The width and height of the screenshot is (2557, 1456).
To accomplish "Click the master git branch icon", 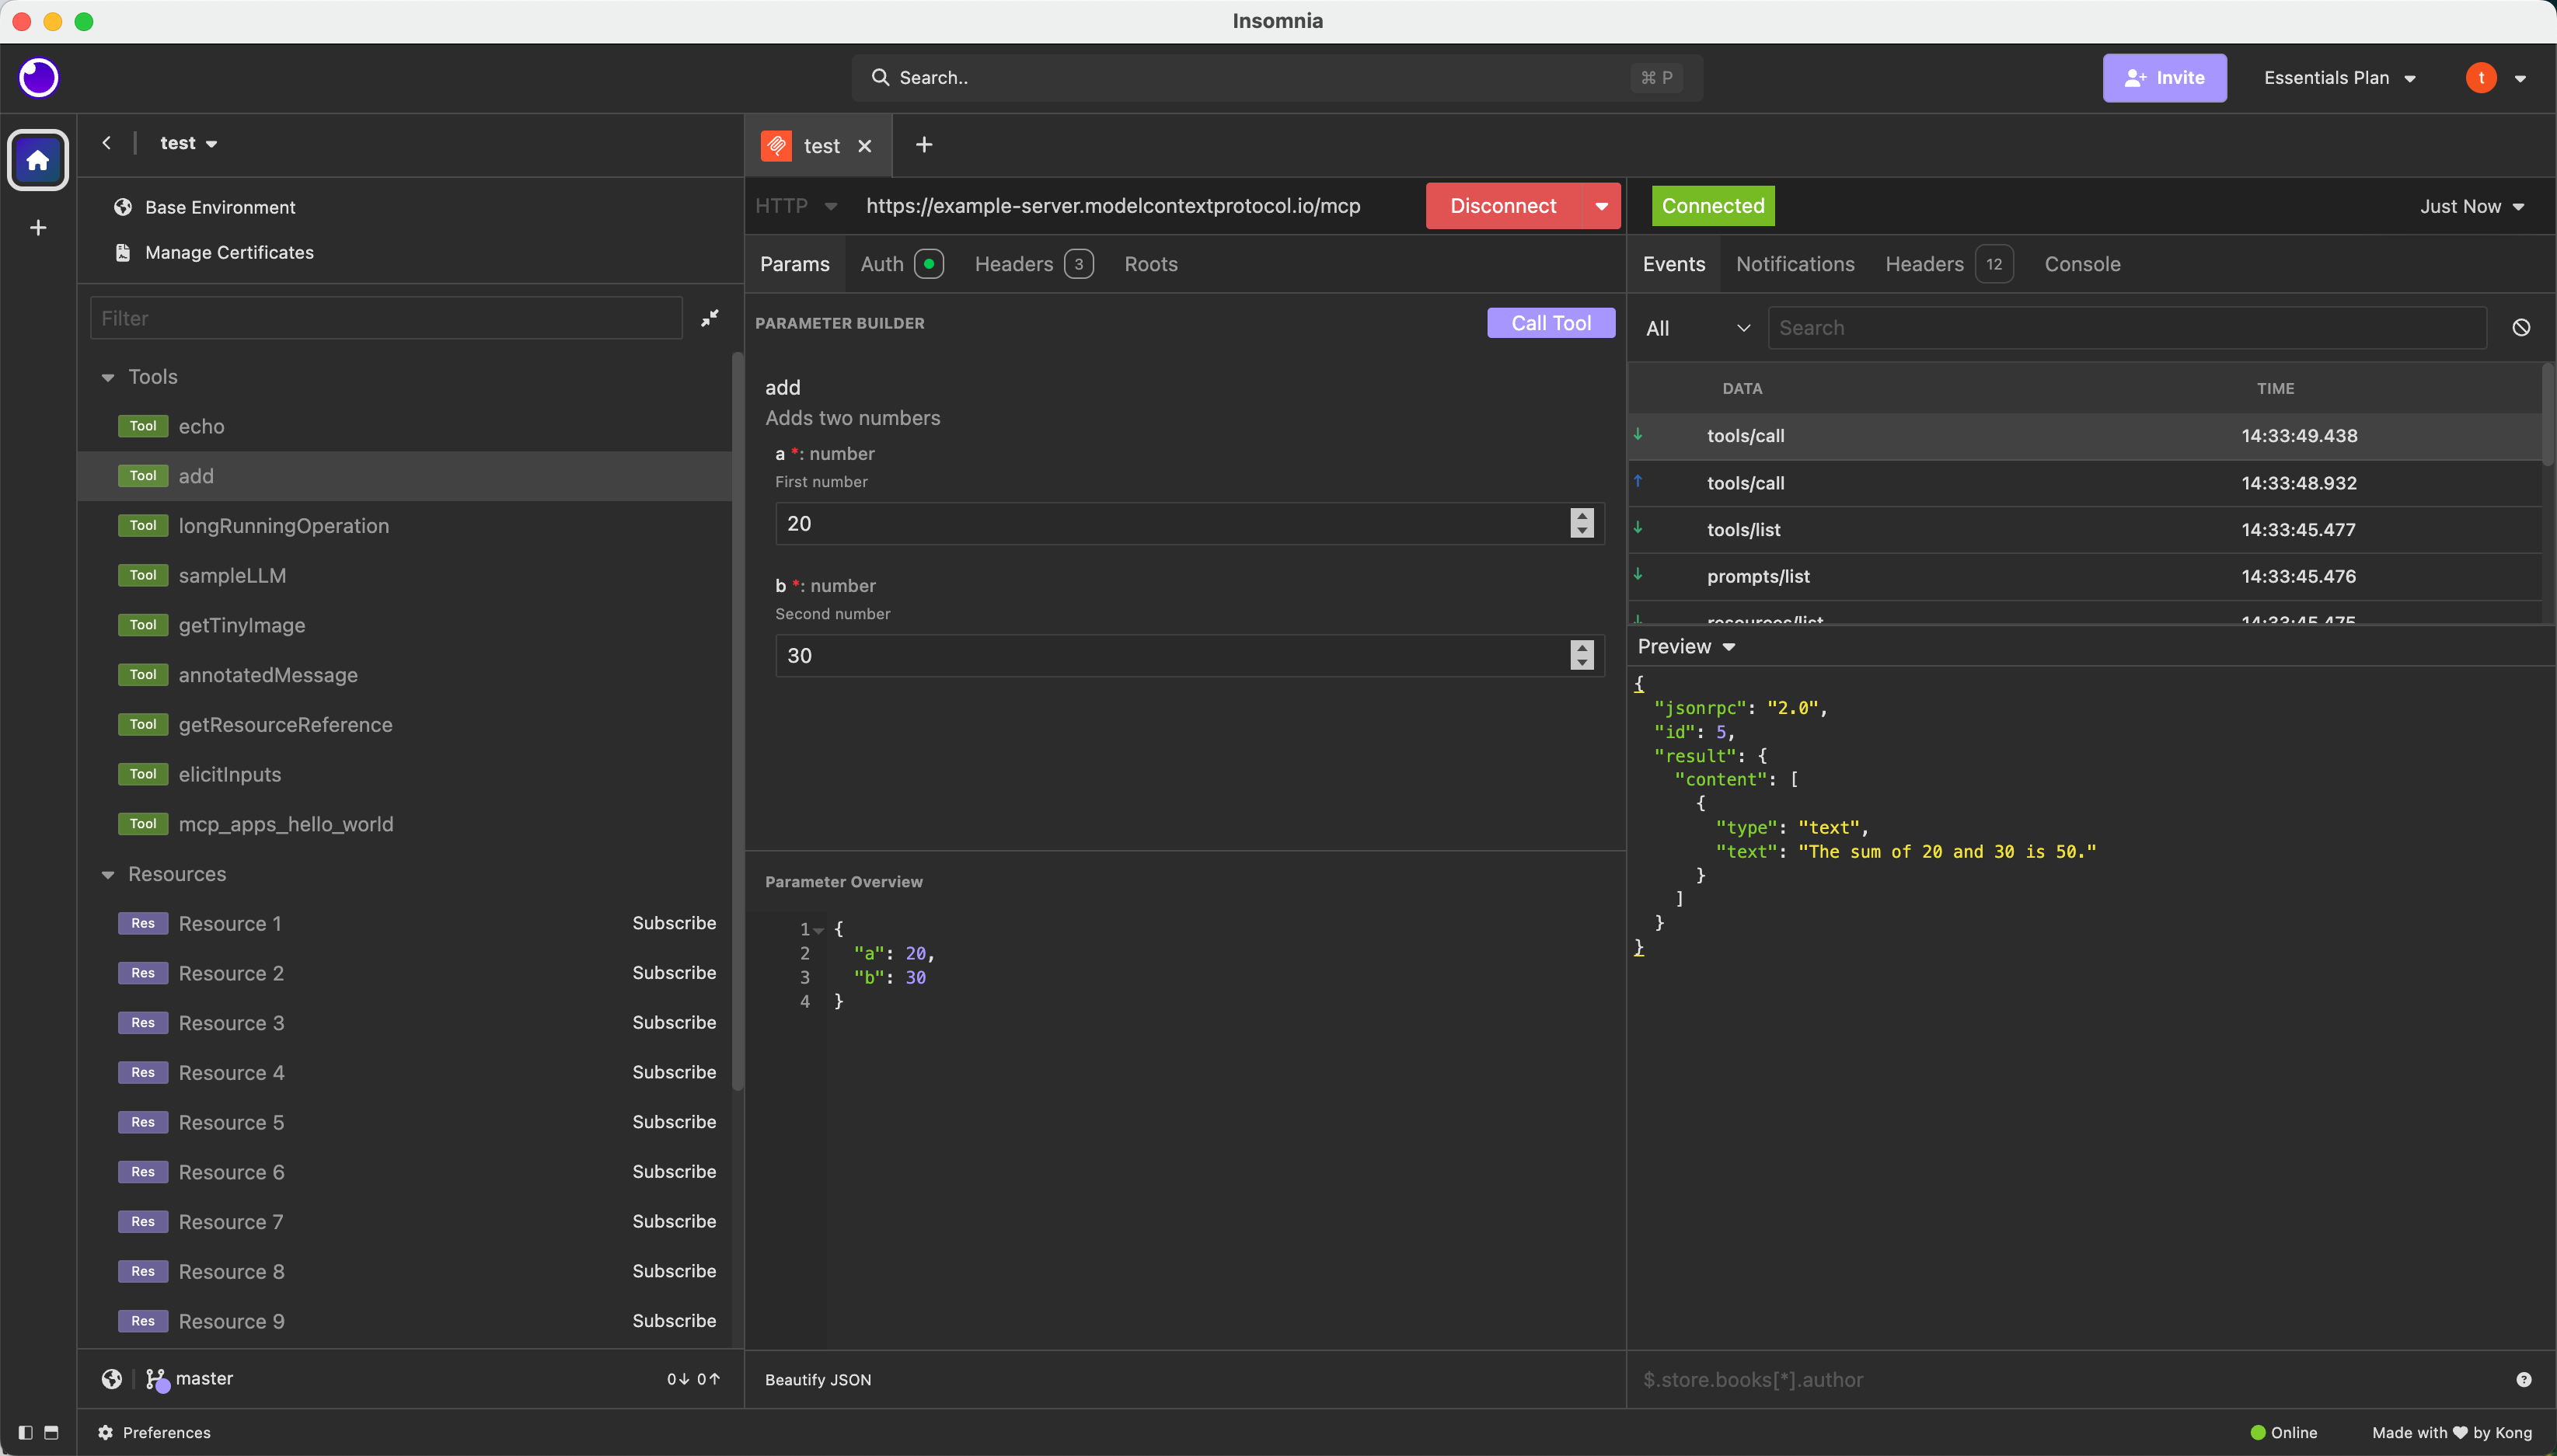I will [156, 1379].
